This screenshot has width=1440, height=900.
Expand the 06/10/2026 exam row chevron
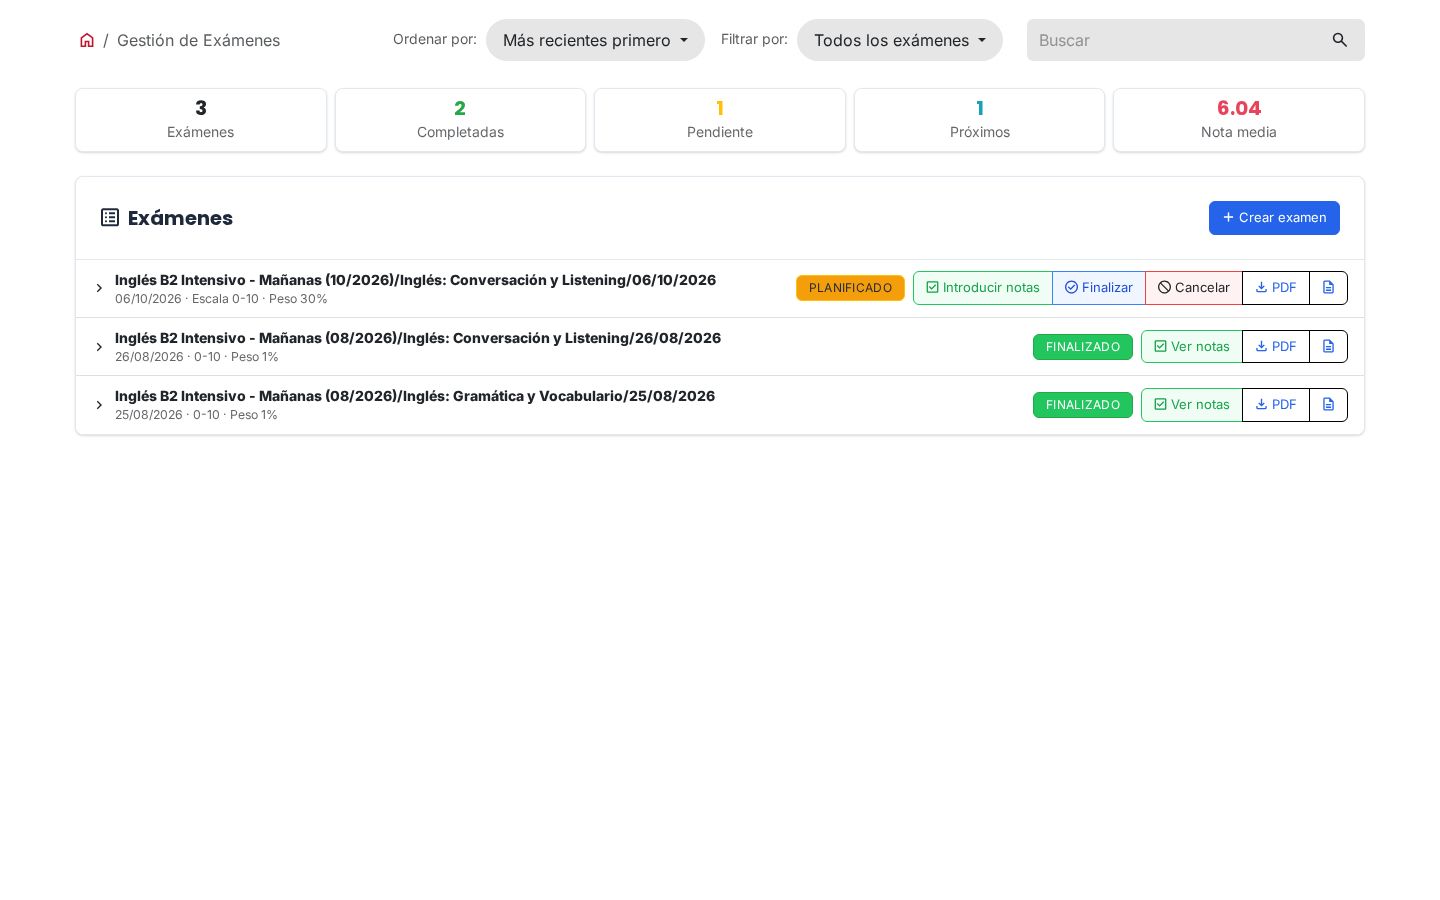[x=99, y=288]
